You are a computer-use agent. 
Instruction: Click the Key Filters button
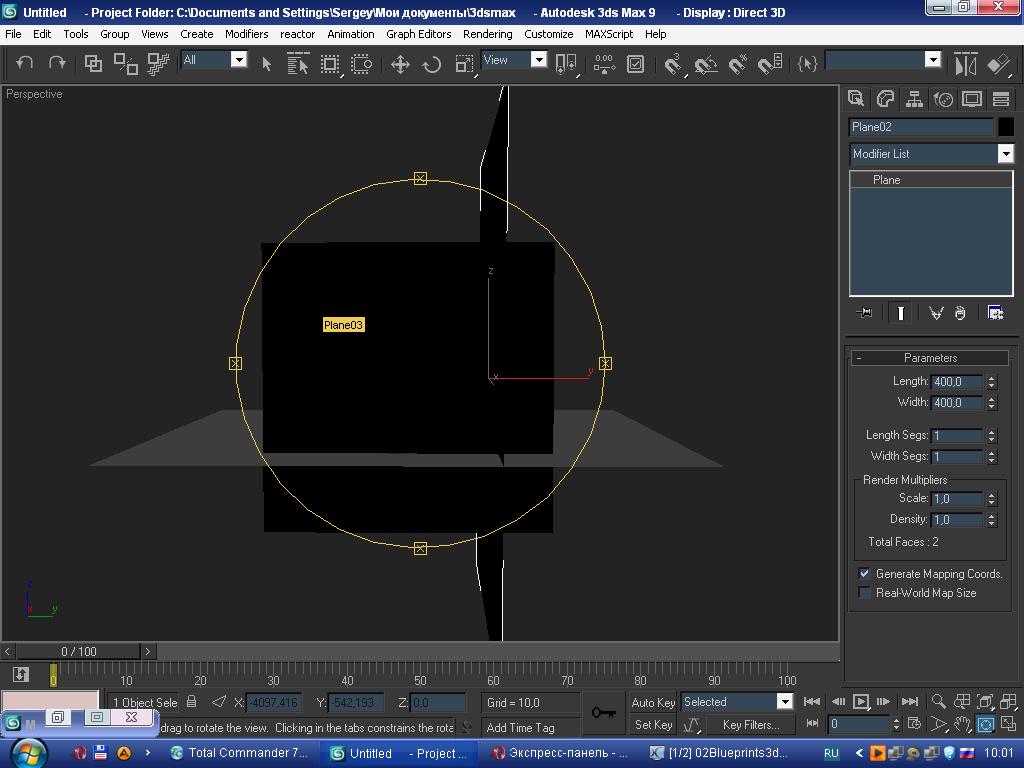pyautogui.click(x=750, y=725)
